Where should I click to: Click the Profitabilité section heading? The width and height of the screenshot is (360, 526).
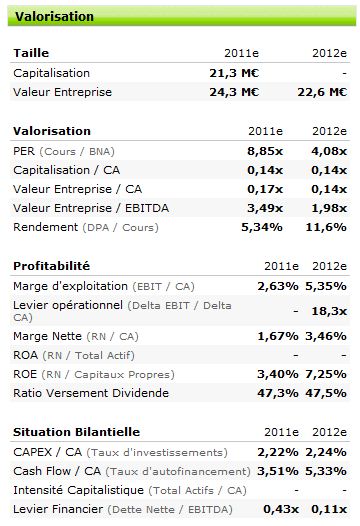[51, 266]
